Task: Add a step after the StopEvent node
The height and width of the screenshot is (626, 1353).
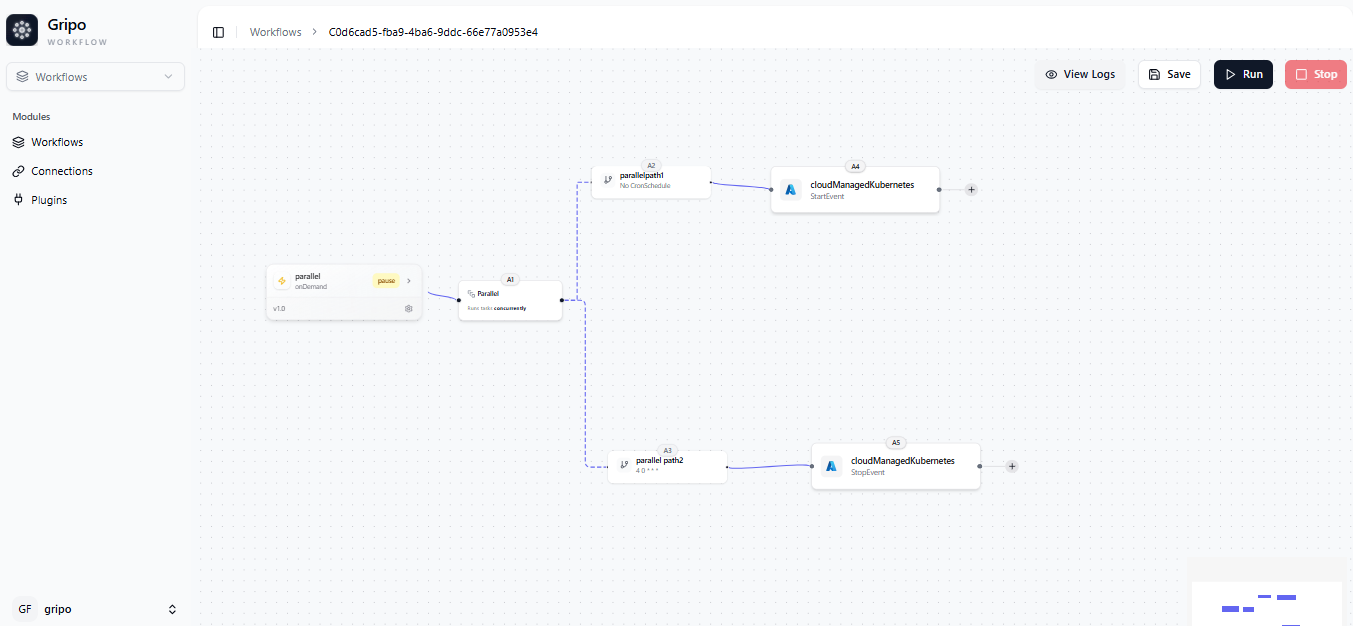Action: click(1012, 466)
